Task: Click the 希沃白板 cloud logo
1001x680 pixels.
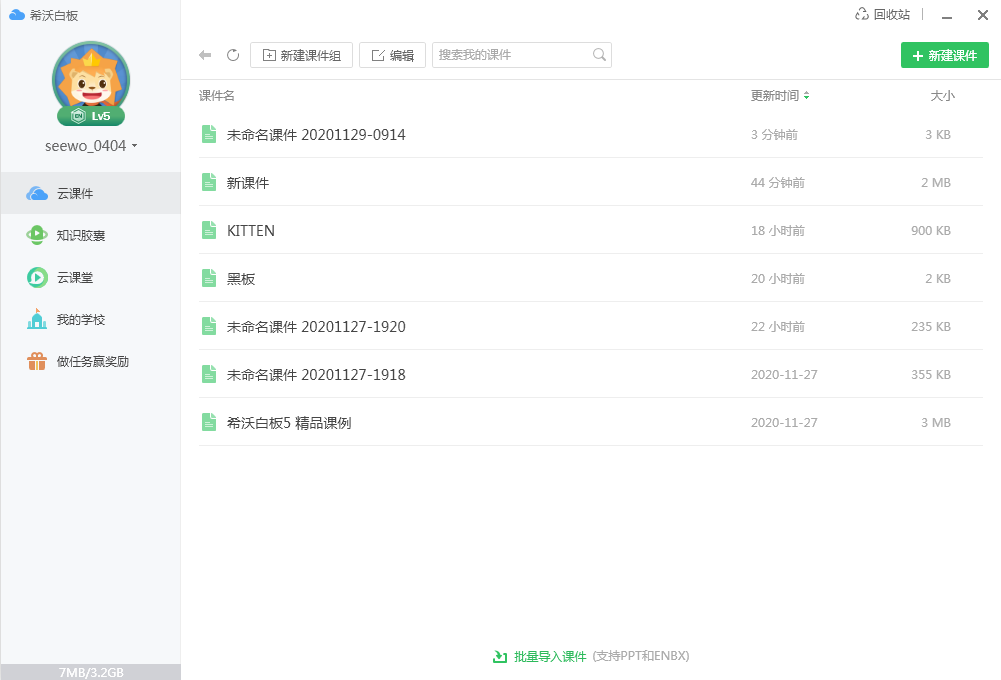Action: (x=17, y=15)
